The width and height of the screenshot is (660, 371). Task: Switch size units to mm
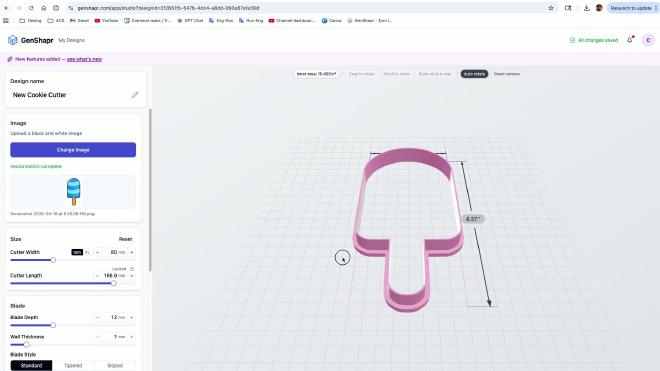[x=77, y=252]
